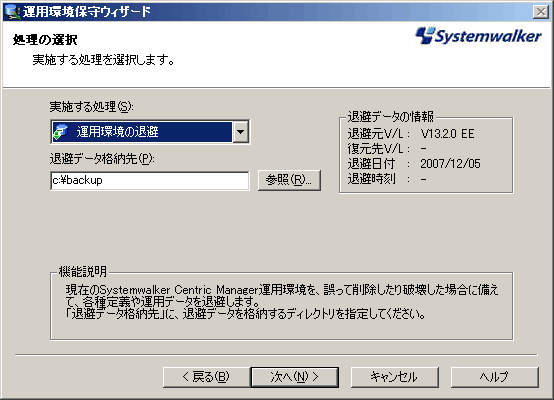Image resolution: width=554 pixels, height=400 pixels.
Task: Click the キャンセル button
Action: [395, 377]
